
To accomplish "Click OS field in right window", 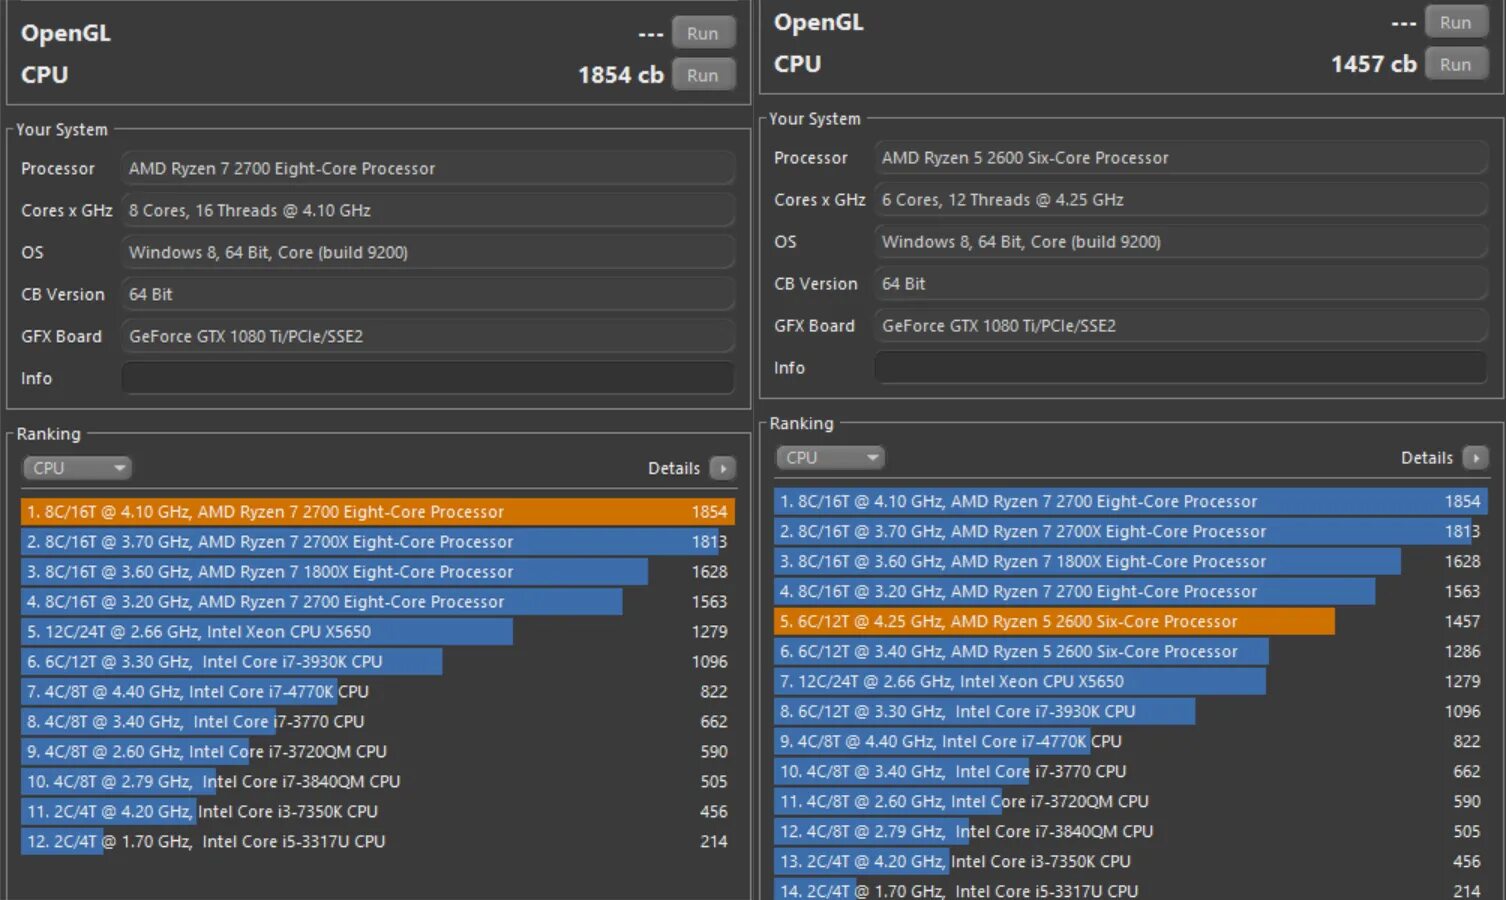I will [1181, 241].
